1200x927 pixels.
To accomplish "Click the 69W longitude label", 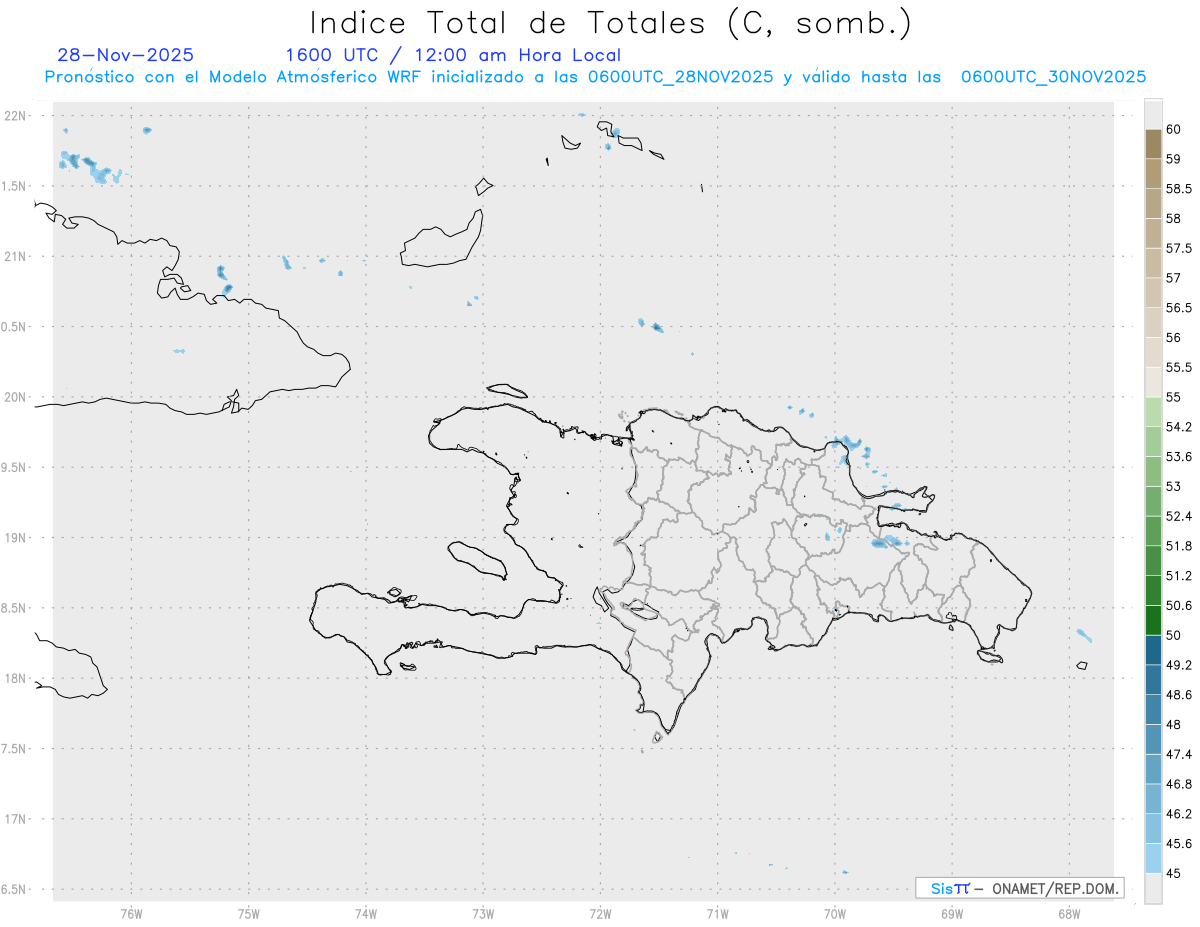I will (952, 913).
